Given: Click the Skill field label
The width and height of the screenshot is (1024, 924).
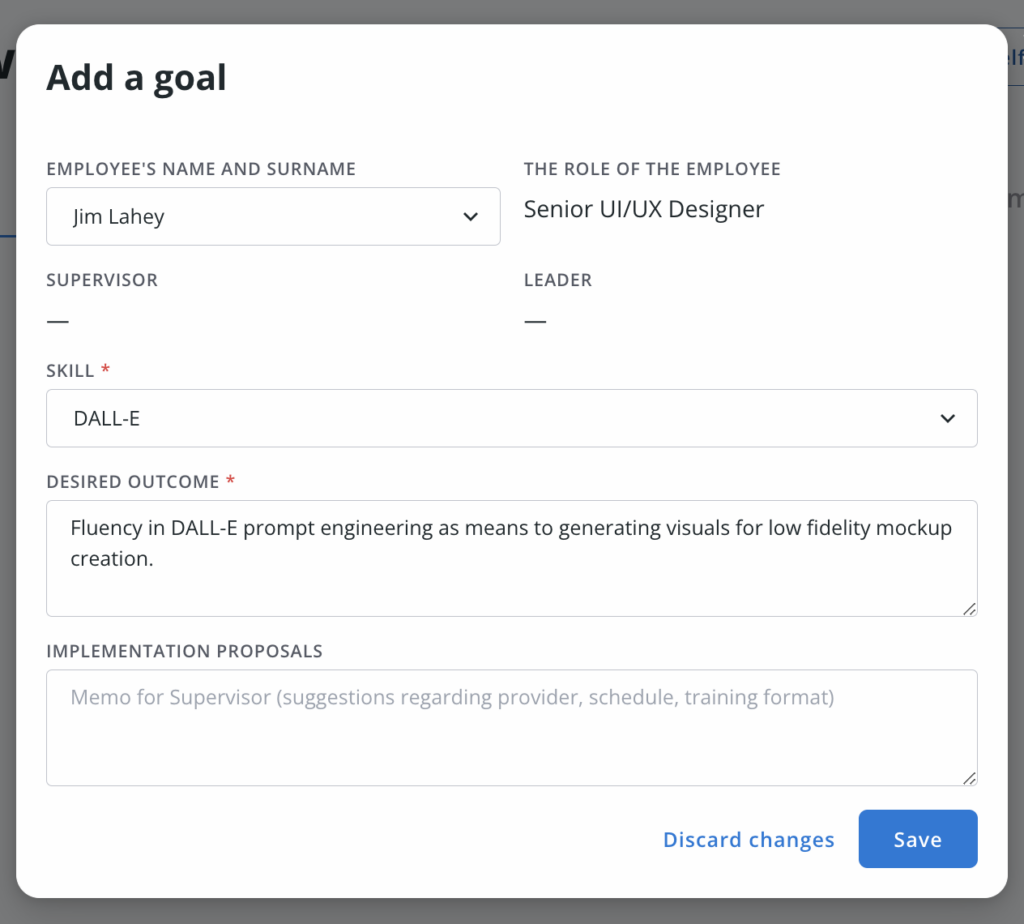Looking at the screenshot, I should (70, 371).
